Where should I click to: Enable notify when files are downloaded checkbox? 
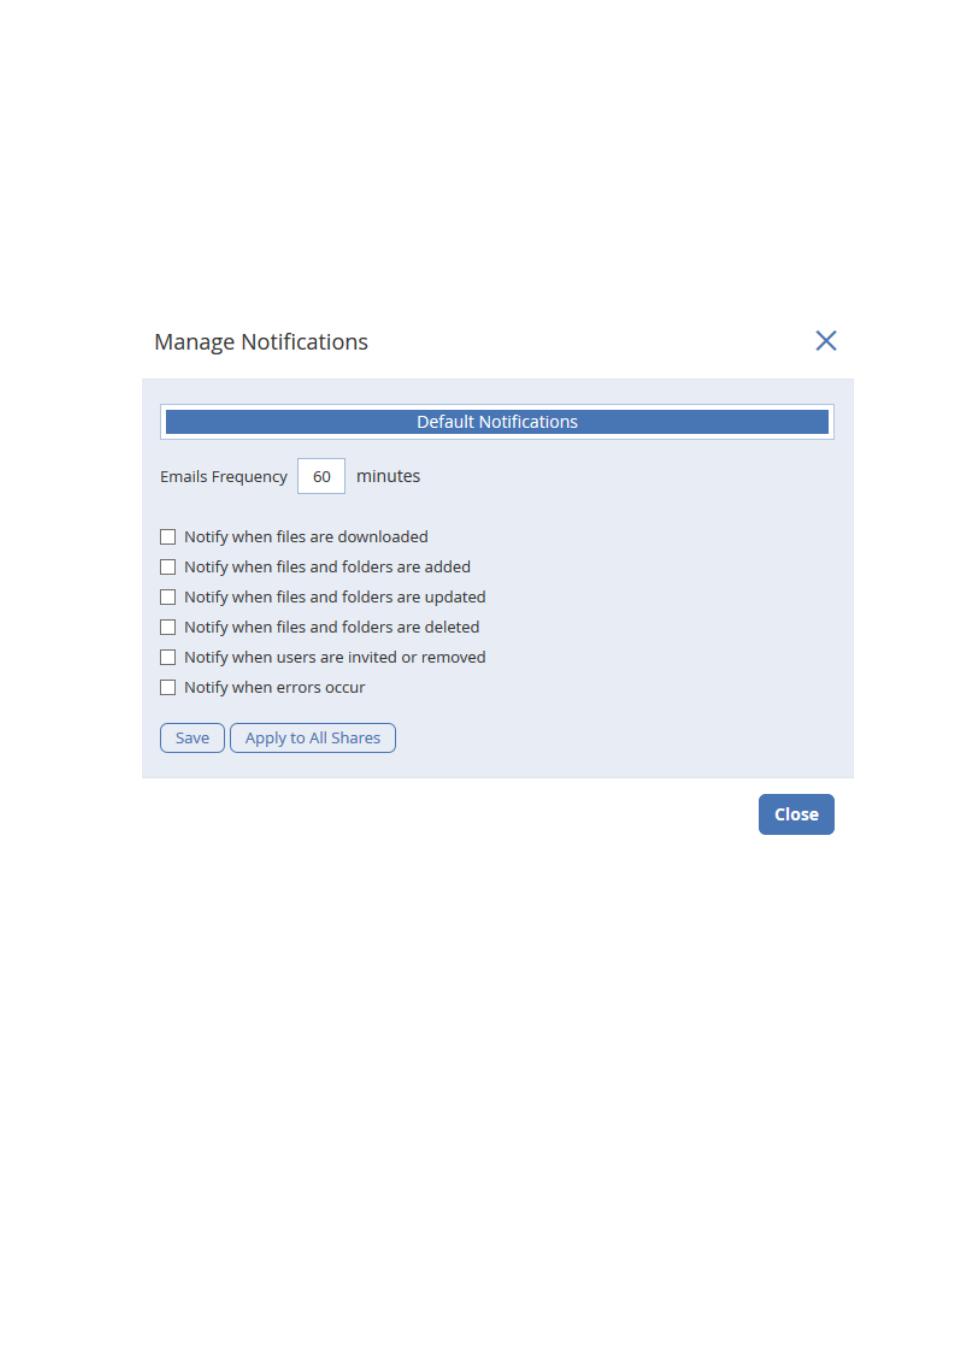coord(168,537)
